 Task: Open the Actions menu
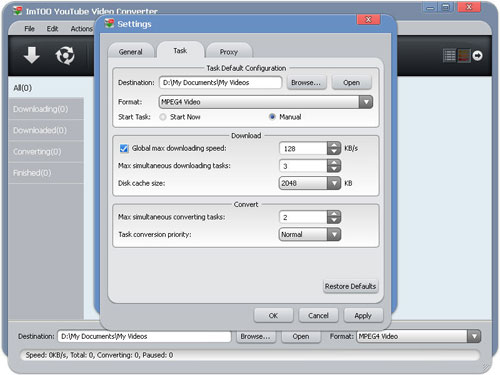[x=82, y=29]
